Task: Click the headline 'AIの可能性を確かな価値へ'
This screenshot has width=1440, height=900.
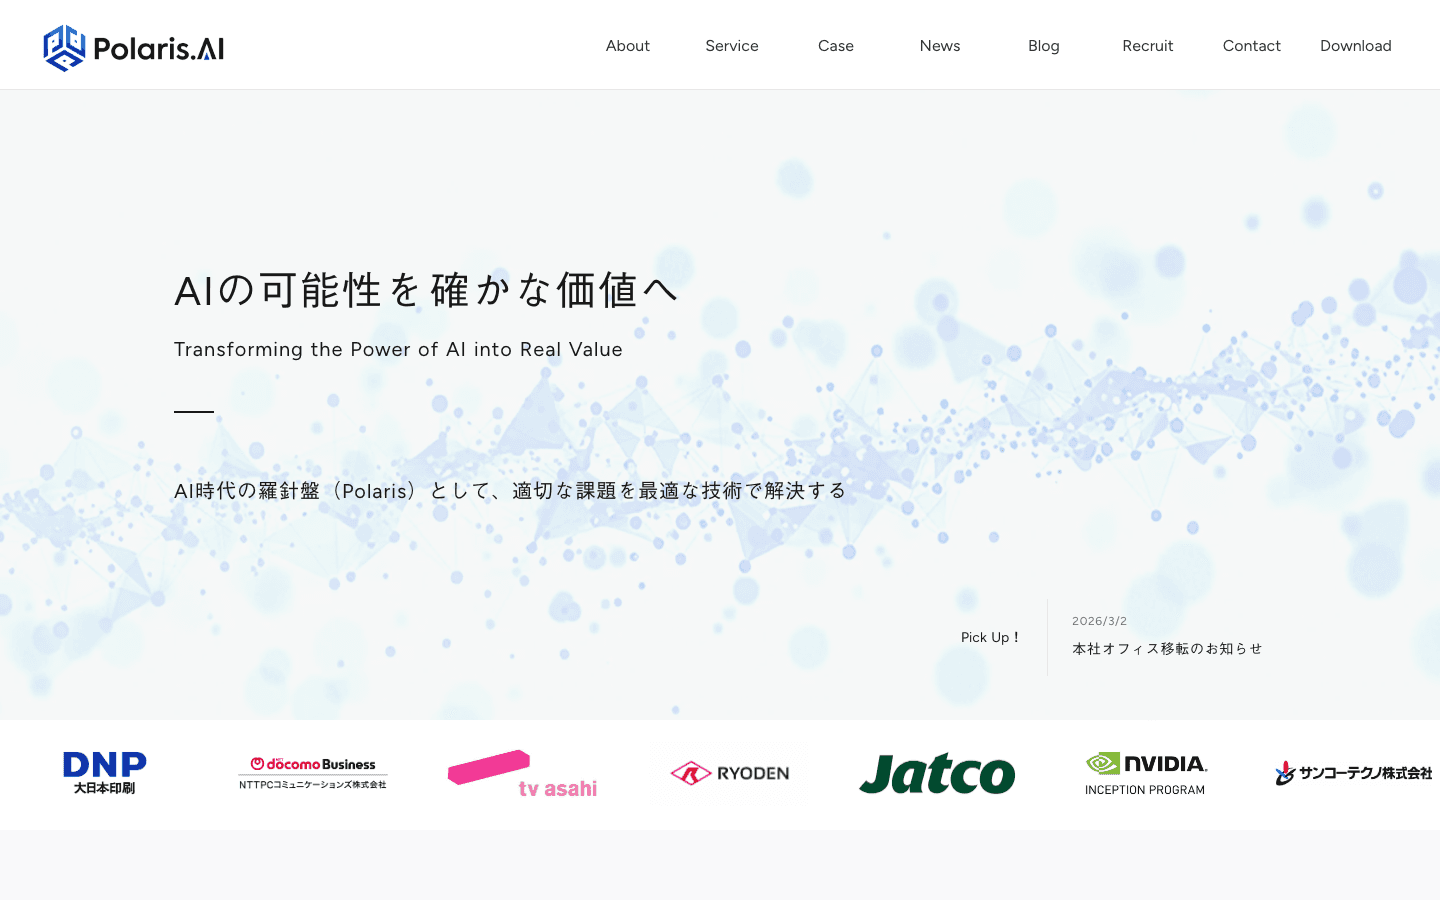Action: tap(427, 291)
